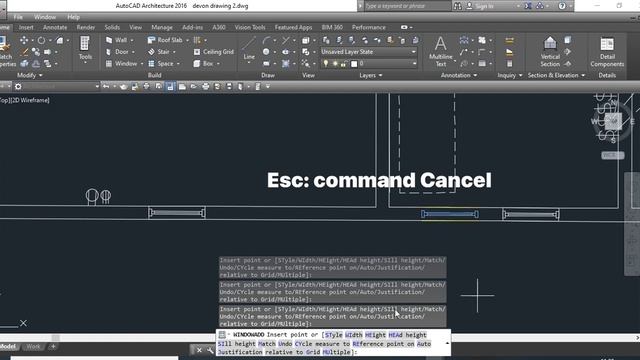Select the Circle draw tool

pos(266,52)
